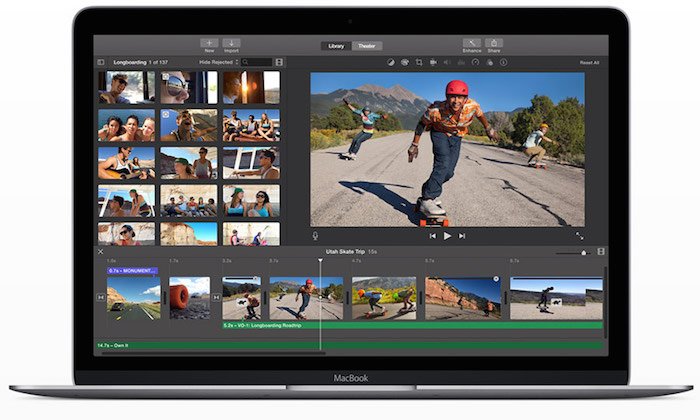Switch to the Theater tab
700x420 pixels.
[x=366, y=46]
